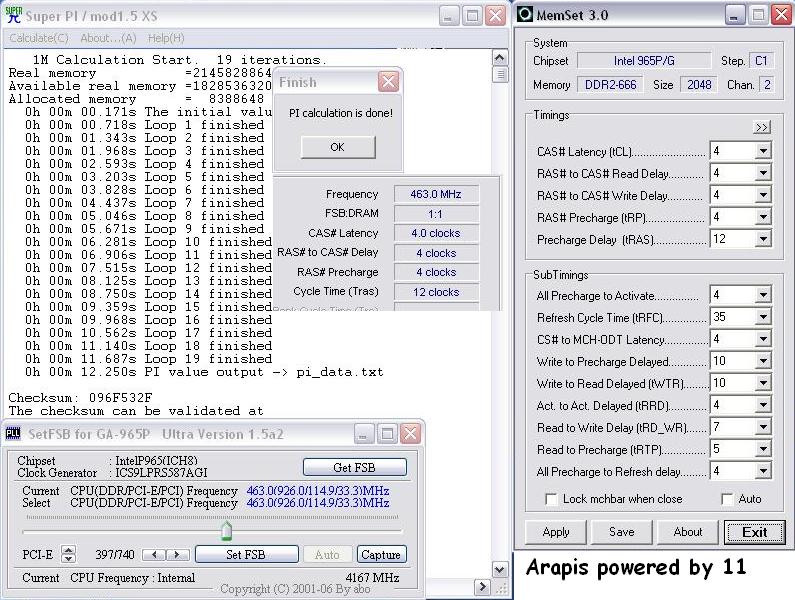795x600 pixels.
Task: Click the green FSB slider thumb in SetFSB
Action: [226, 531]
